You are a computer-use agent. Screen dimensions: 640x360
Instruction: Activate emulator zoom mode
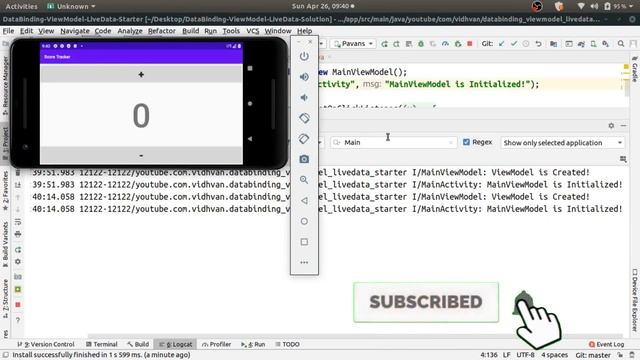(304, 180)
